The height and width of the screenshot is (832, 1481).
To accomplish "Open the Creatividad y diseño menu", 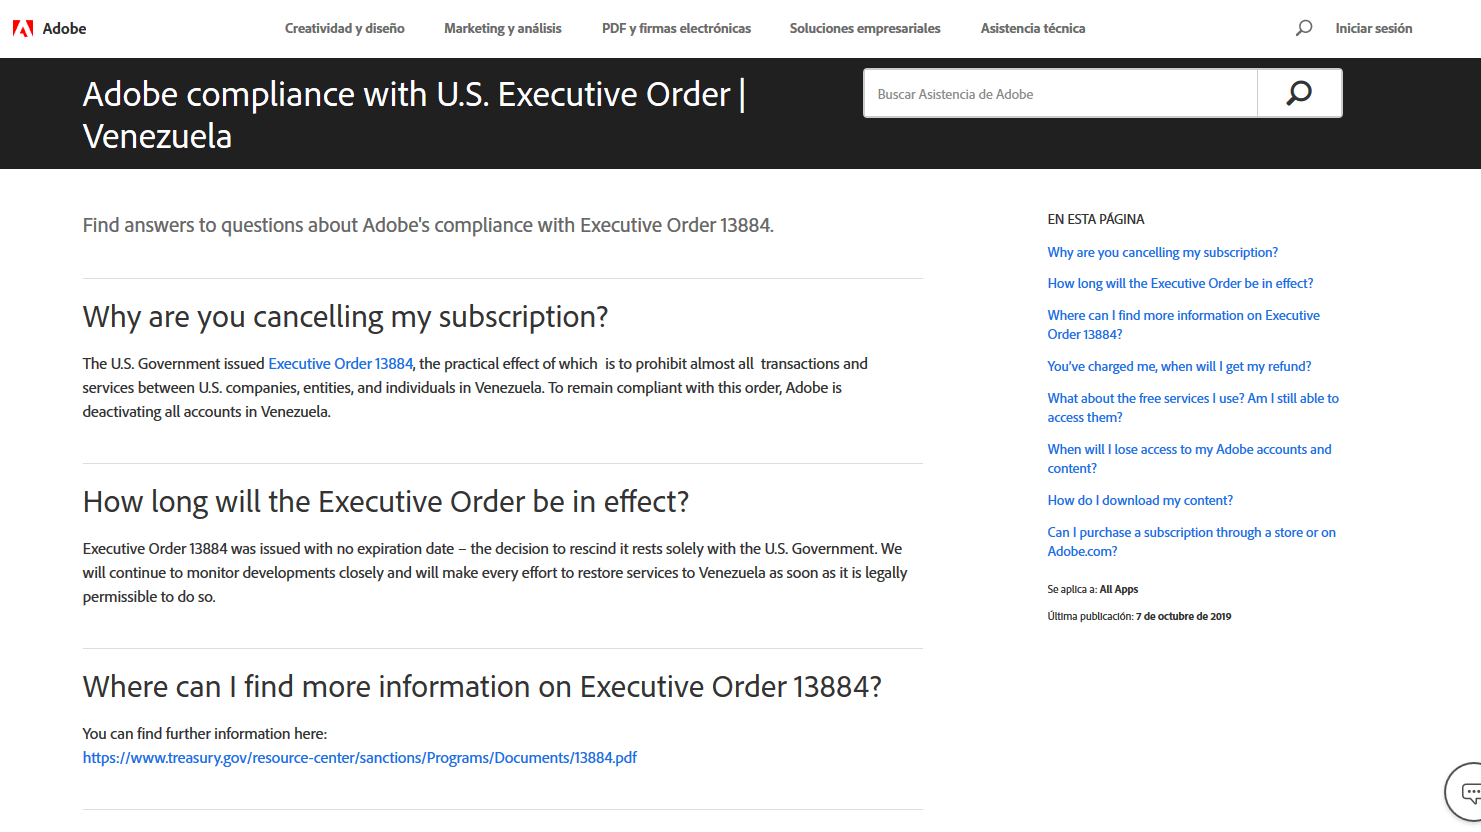I will [x=345, y=28].
